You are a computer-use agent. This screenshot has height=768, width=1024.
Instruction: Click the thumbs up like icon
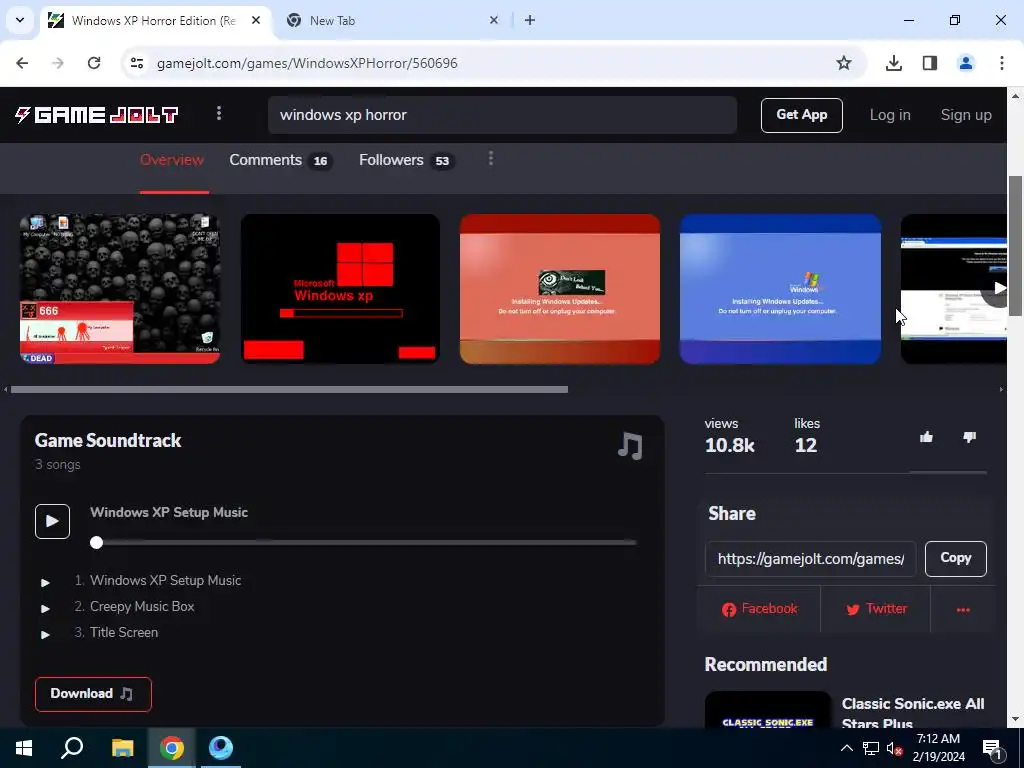click(926, 437)
